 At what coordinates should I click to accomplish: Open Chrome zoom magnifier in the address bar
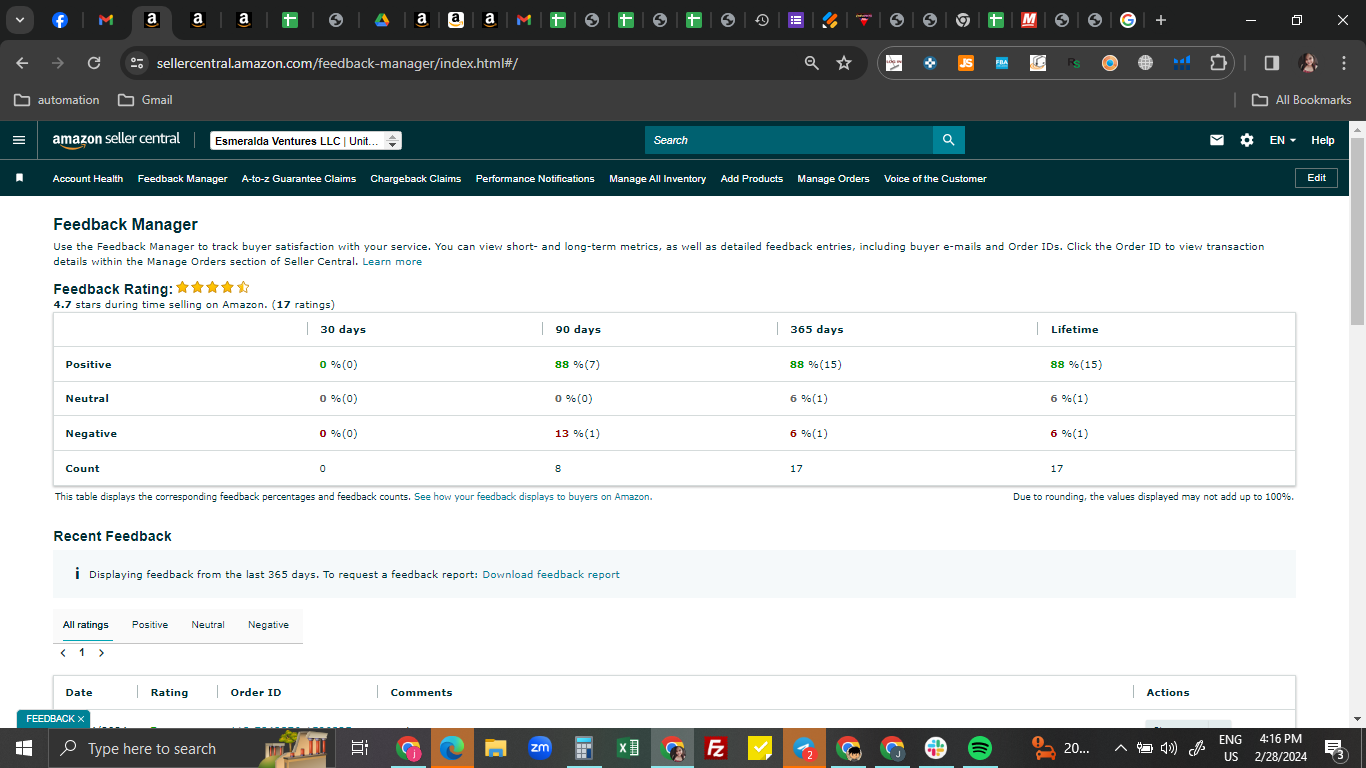(x=812, y=63)
